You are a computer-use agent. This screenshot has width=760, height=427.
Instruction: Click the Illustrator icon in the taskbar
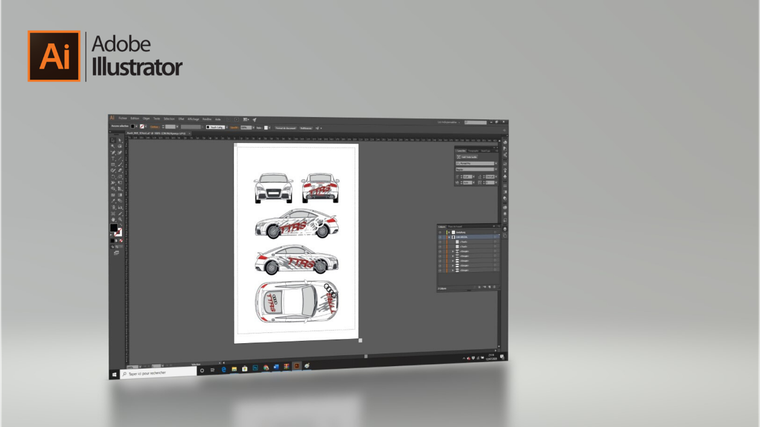pos(296,366)
